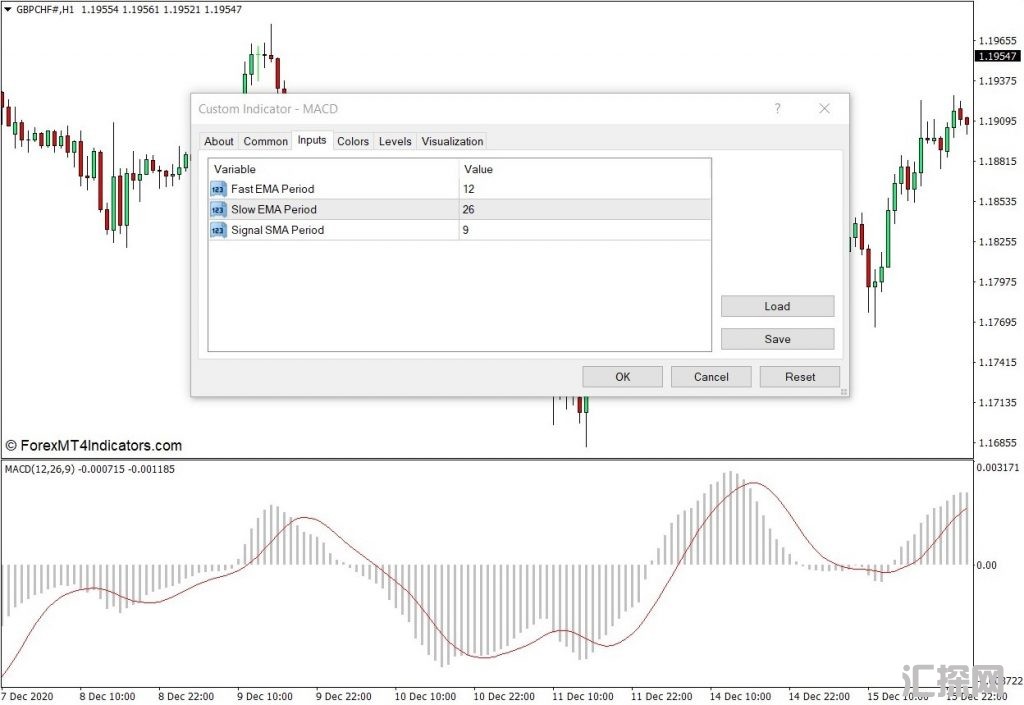Edit the Slow EMA value 26
This screenshot has height=705, width=1024.
pos(585,210)
